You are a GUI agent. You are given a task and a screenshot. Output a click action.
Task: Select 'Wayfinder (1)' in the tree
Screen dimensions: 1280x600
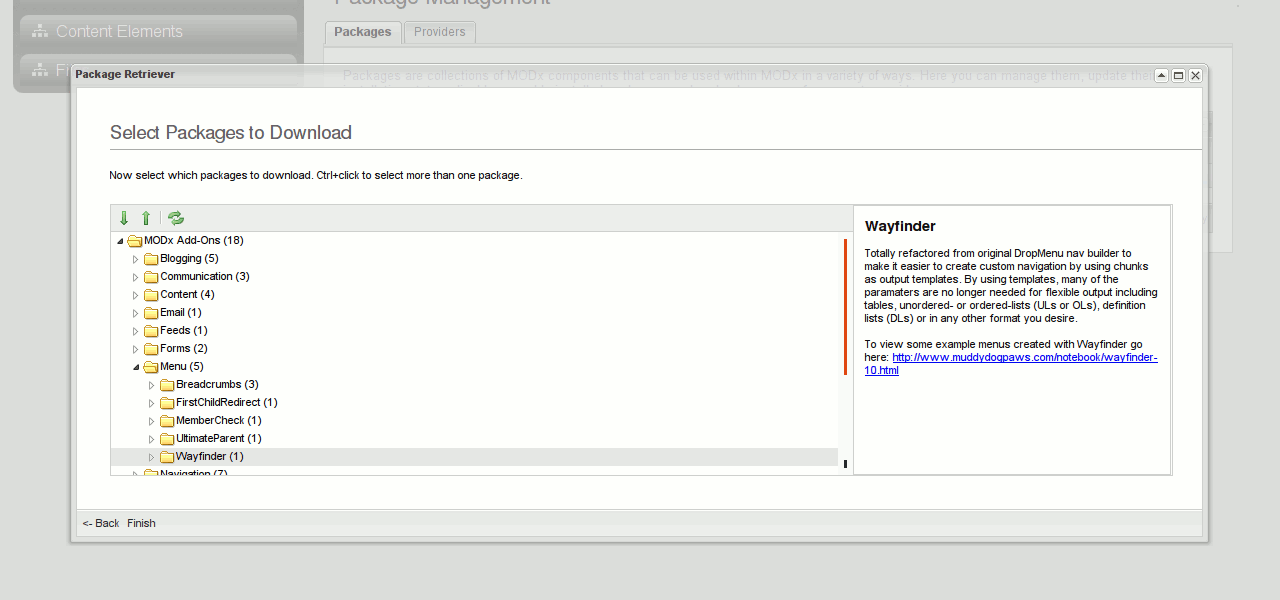tap(210, 456)
